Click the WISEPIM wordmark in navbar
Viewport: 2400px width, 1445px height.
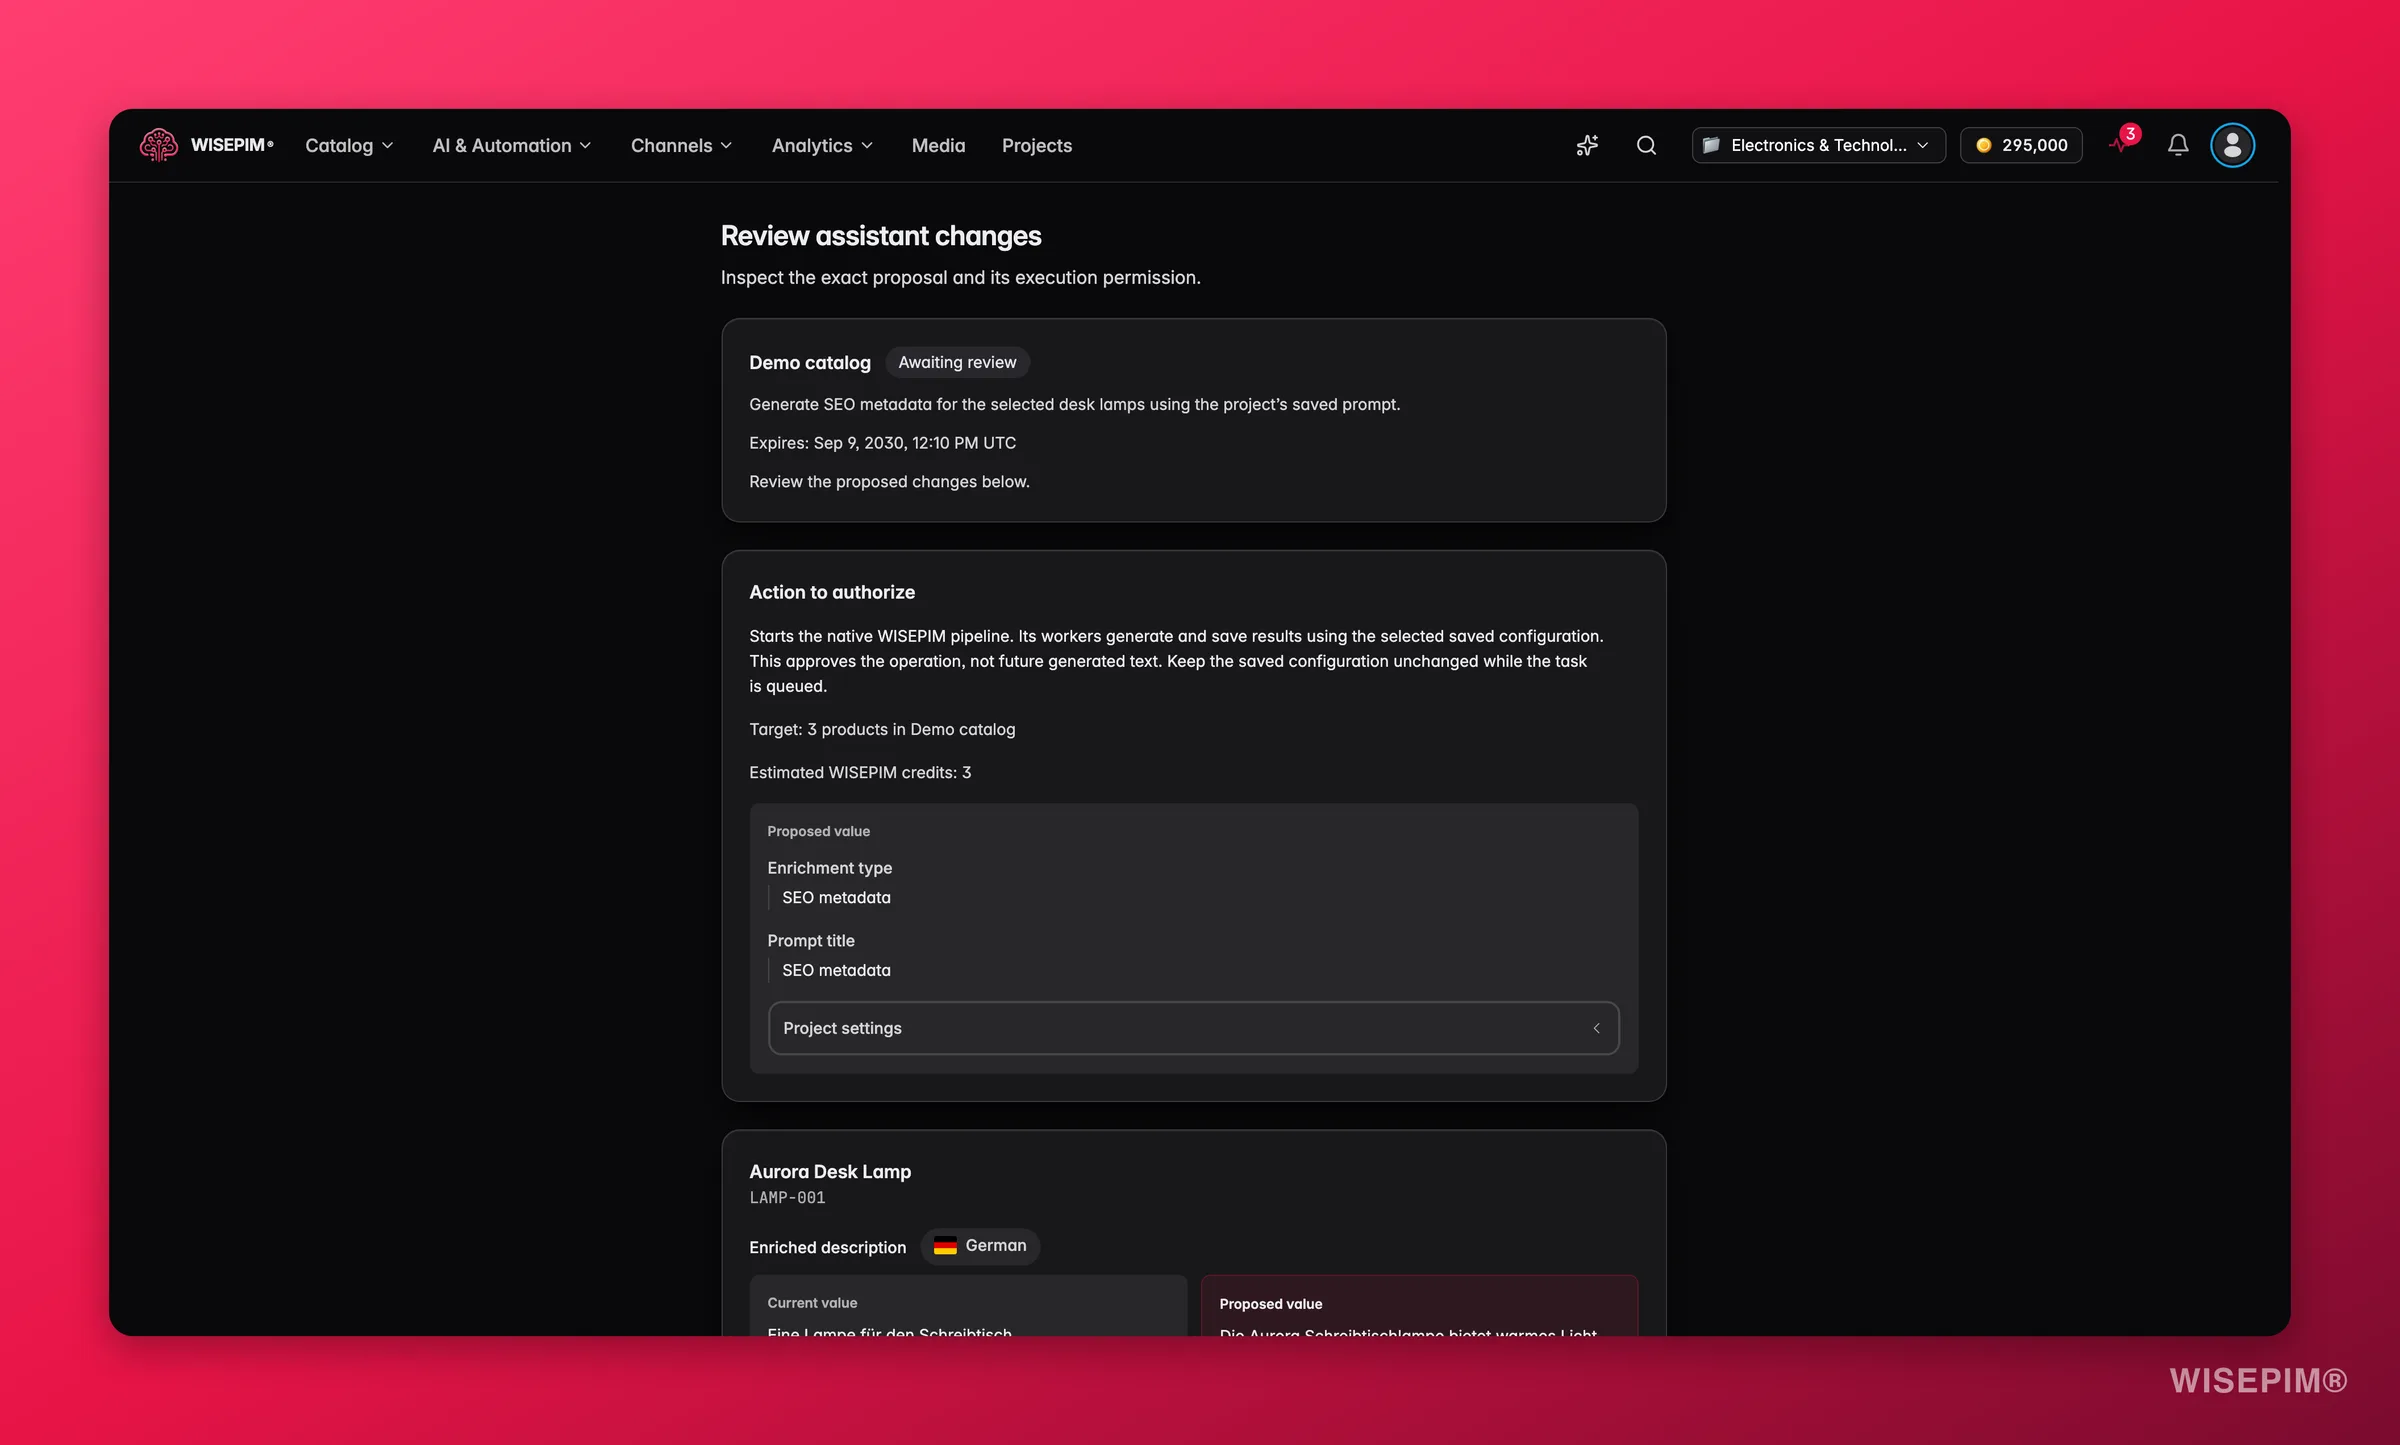(231, 145)
